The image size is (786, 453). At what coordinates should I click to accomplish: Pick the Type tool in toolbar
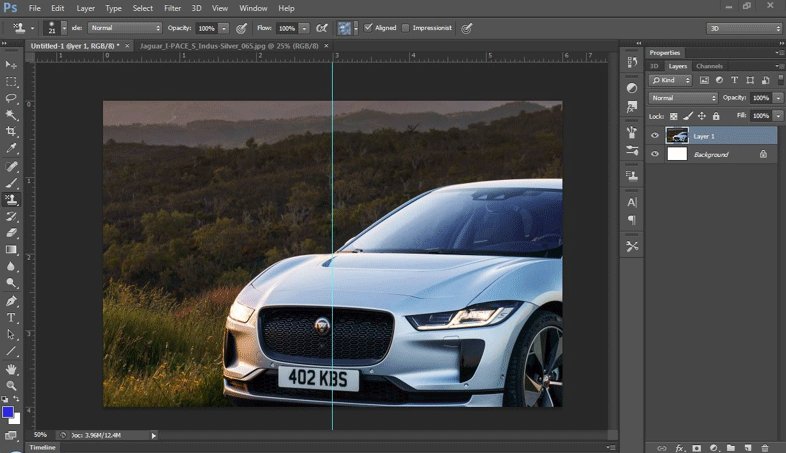(12, 317)
